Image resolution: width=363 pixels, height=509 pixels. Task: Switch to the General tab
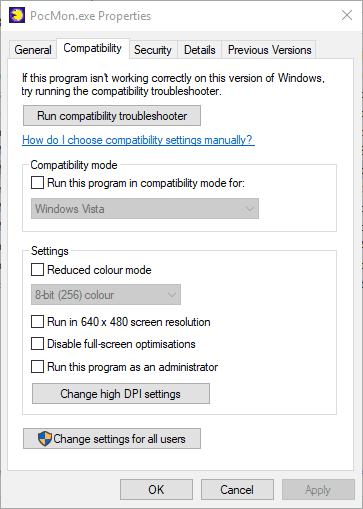[x=33, y=50]
